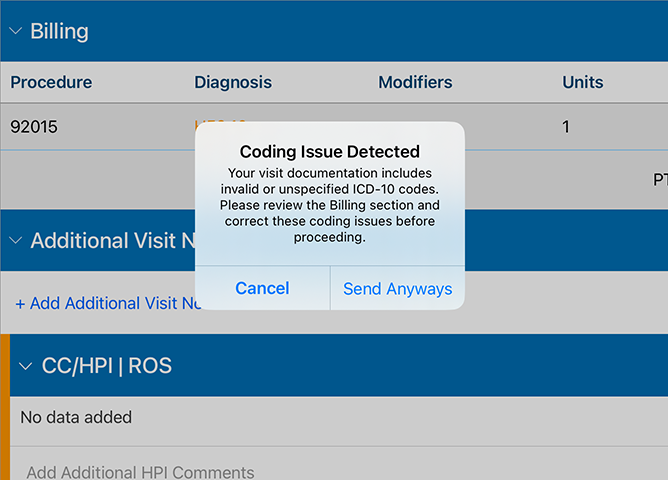Tap the units value 1 cell
This screenshot has height=480, width=668.
click(566, 126)
